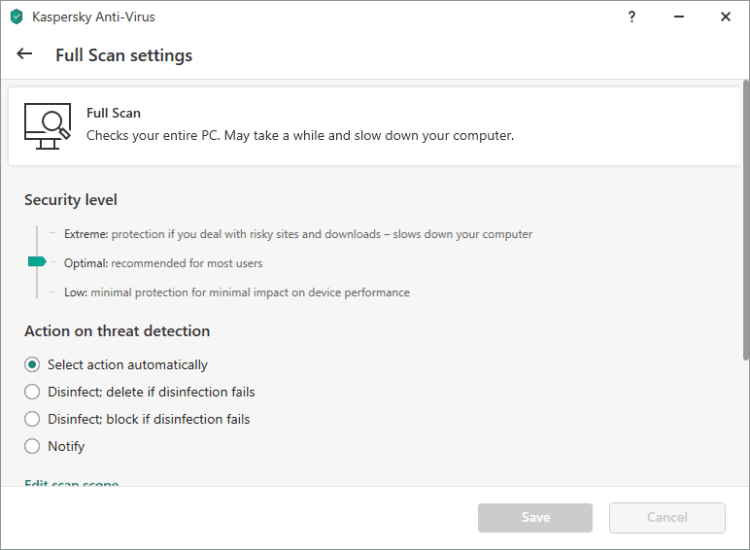
Task: Select Disinfect; delete if disinfection fails
Action: tap(32, 392)
